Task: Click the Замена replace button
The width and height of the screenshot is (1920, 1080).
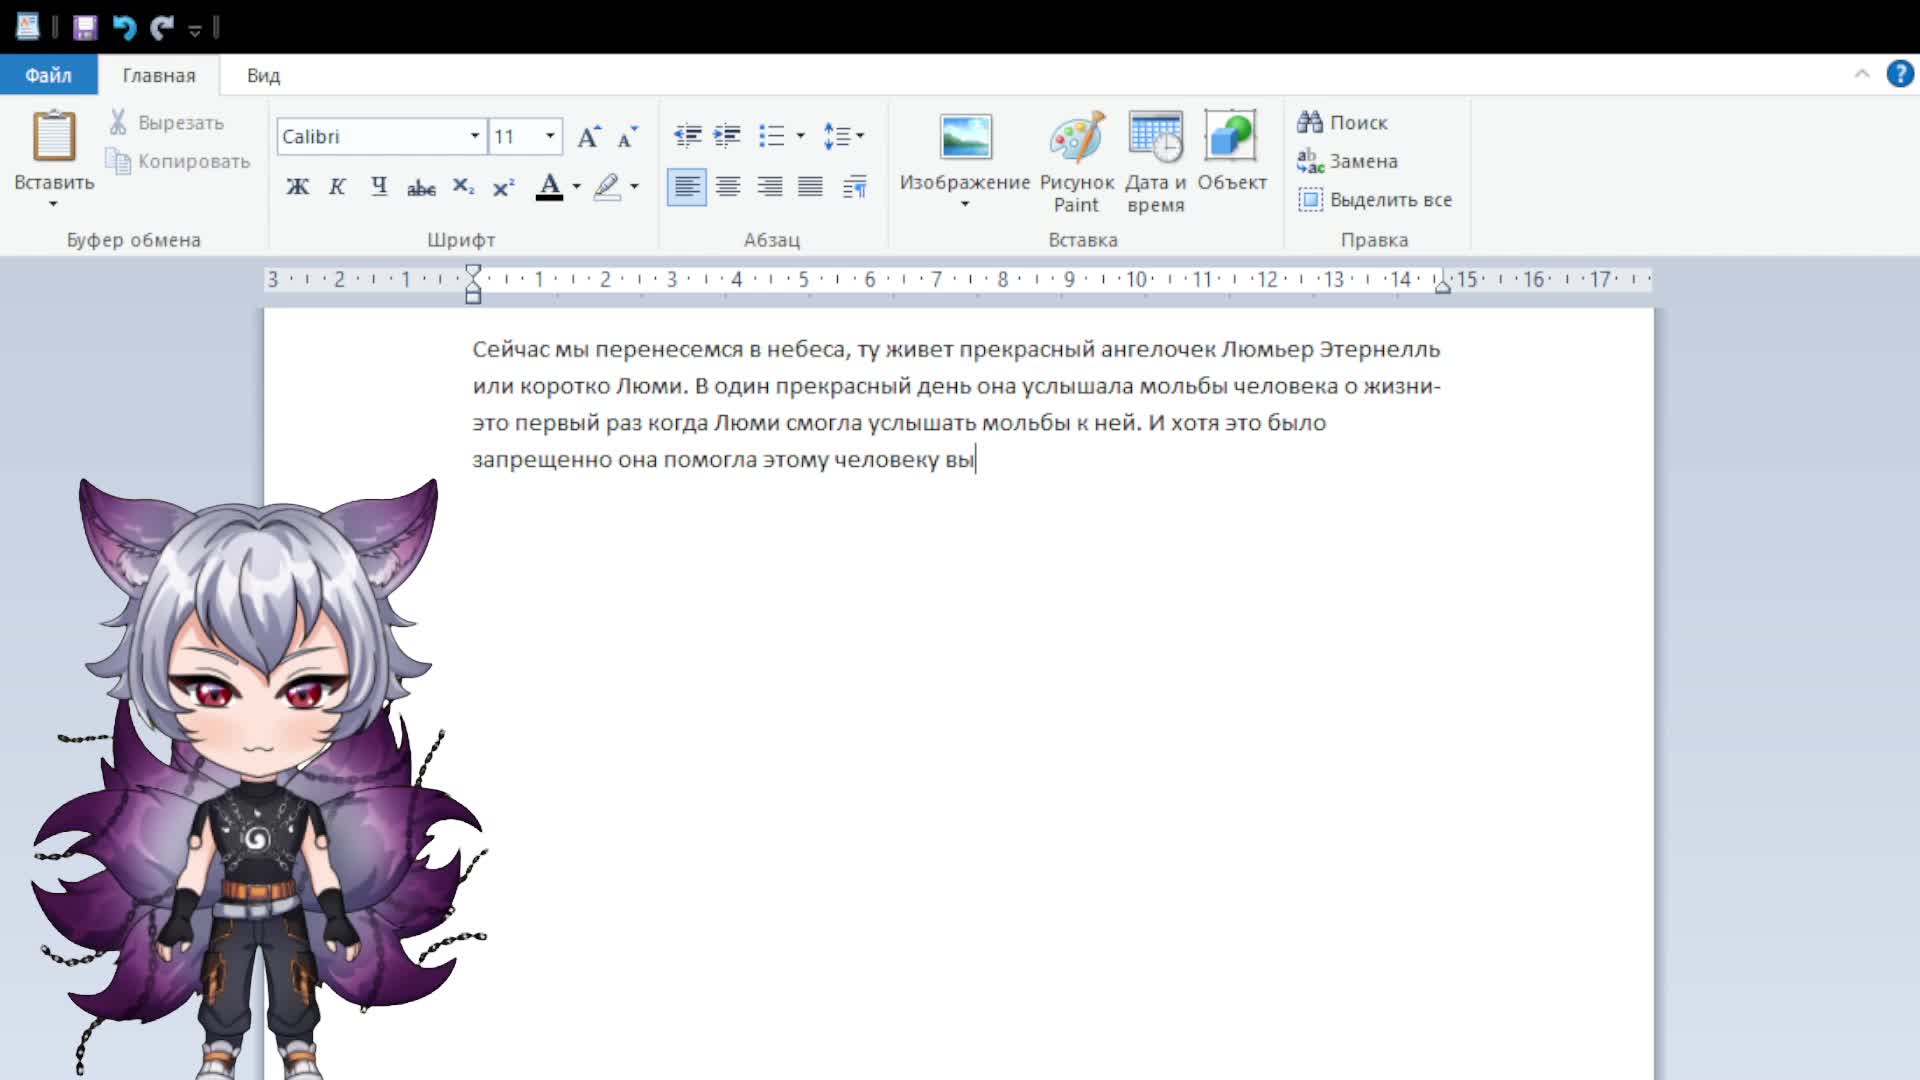Action: pyautogui.click(x=1347, y=161)
